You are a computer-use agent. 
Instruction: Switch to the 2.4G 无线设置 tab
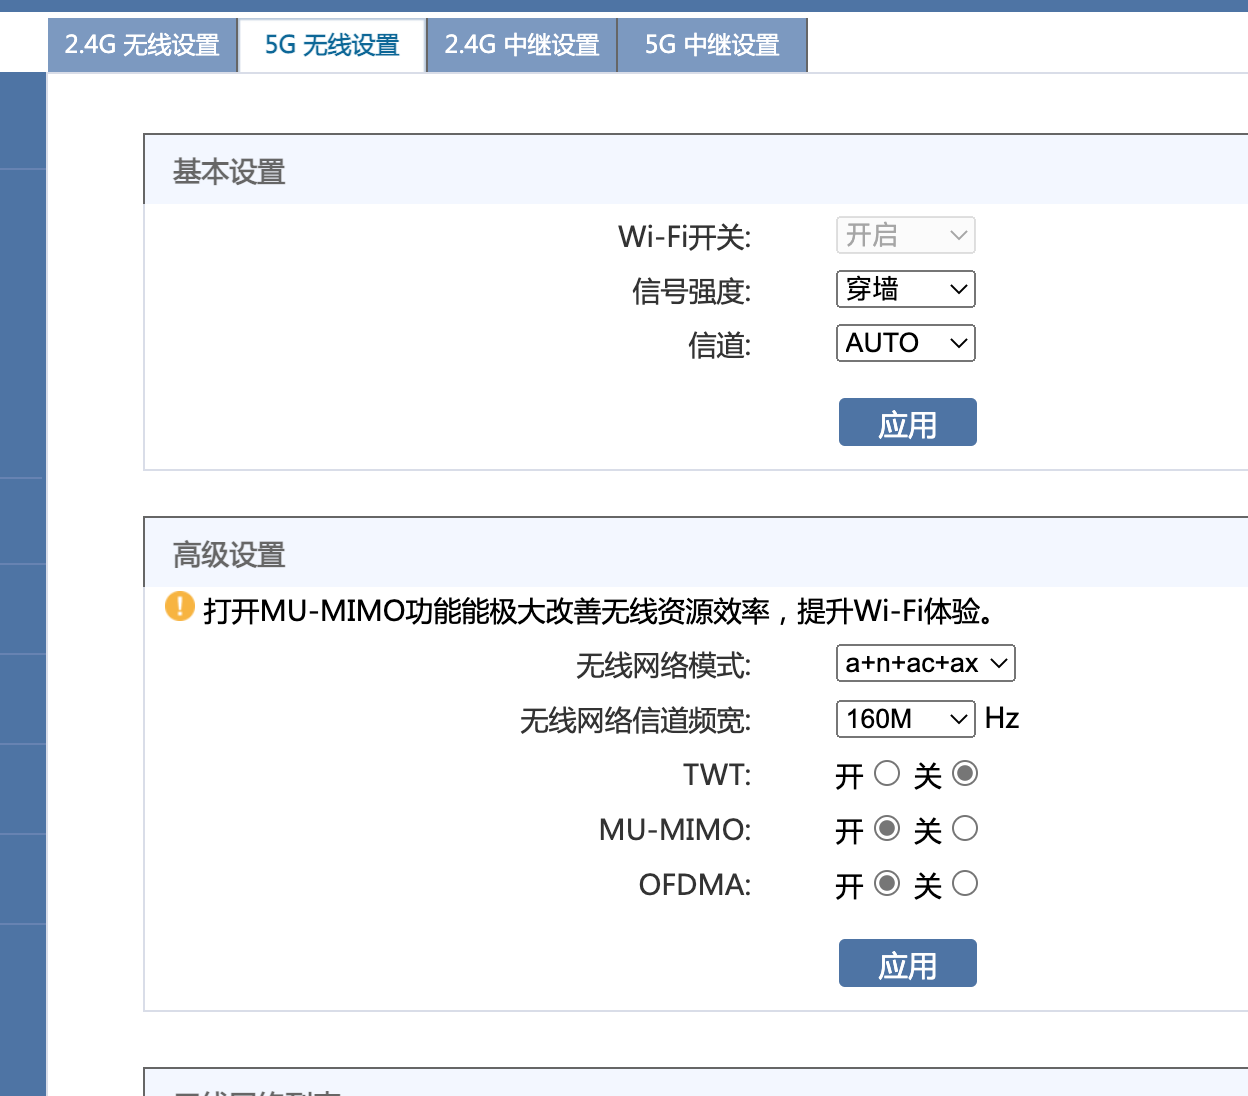[142, 45]
